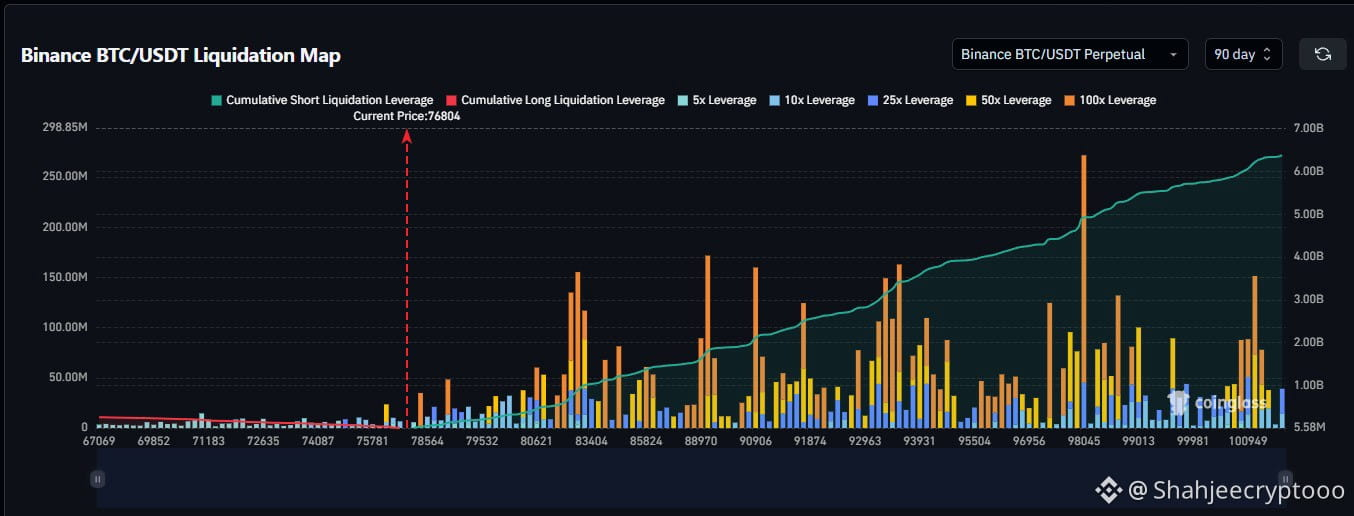Click the left range slider handle

97,479
